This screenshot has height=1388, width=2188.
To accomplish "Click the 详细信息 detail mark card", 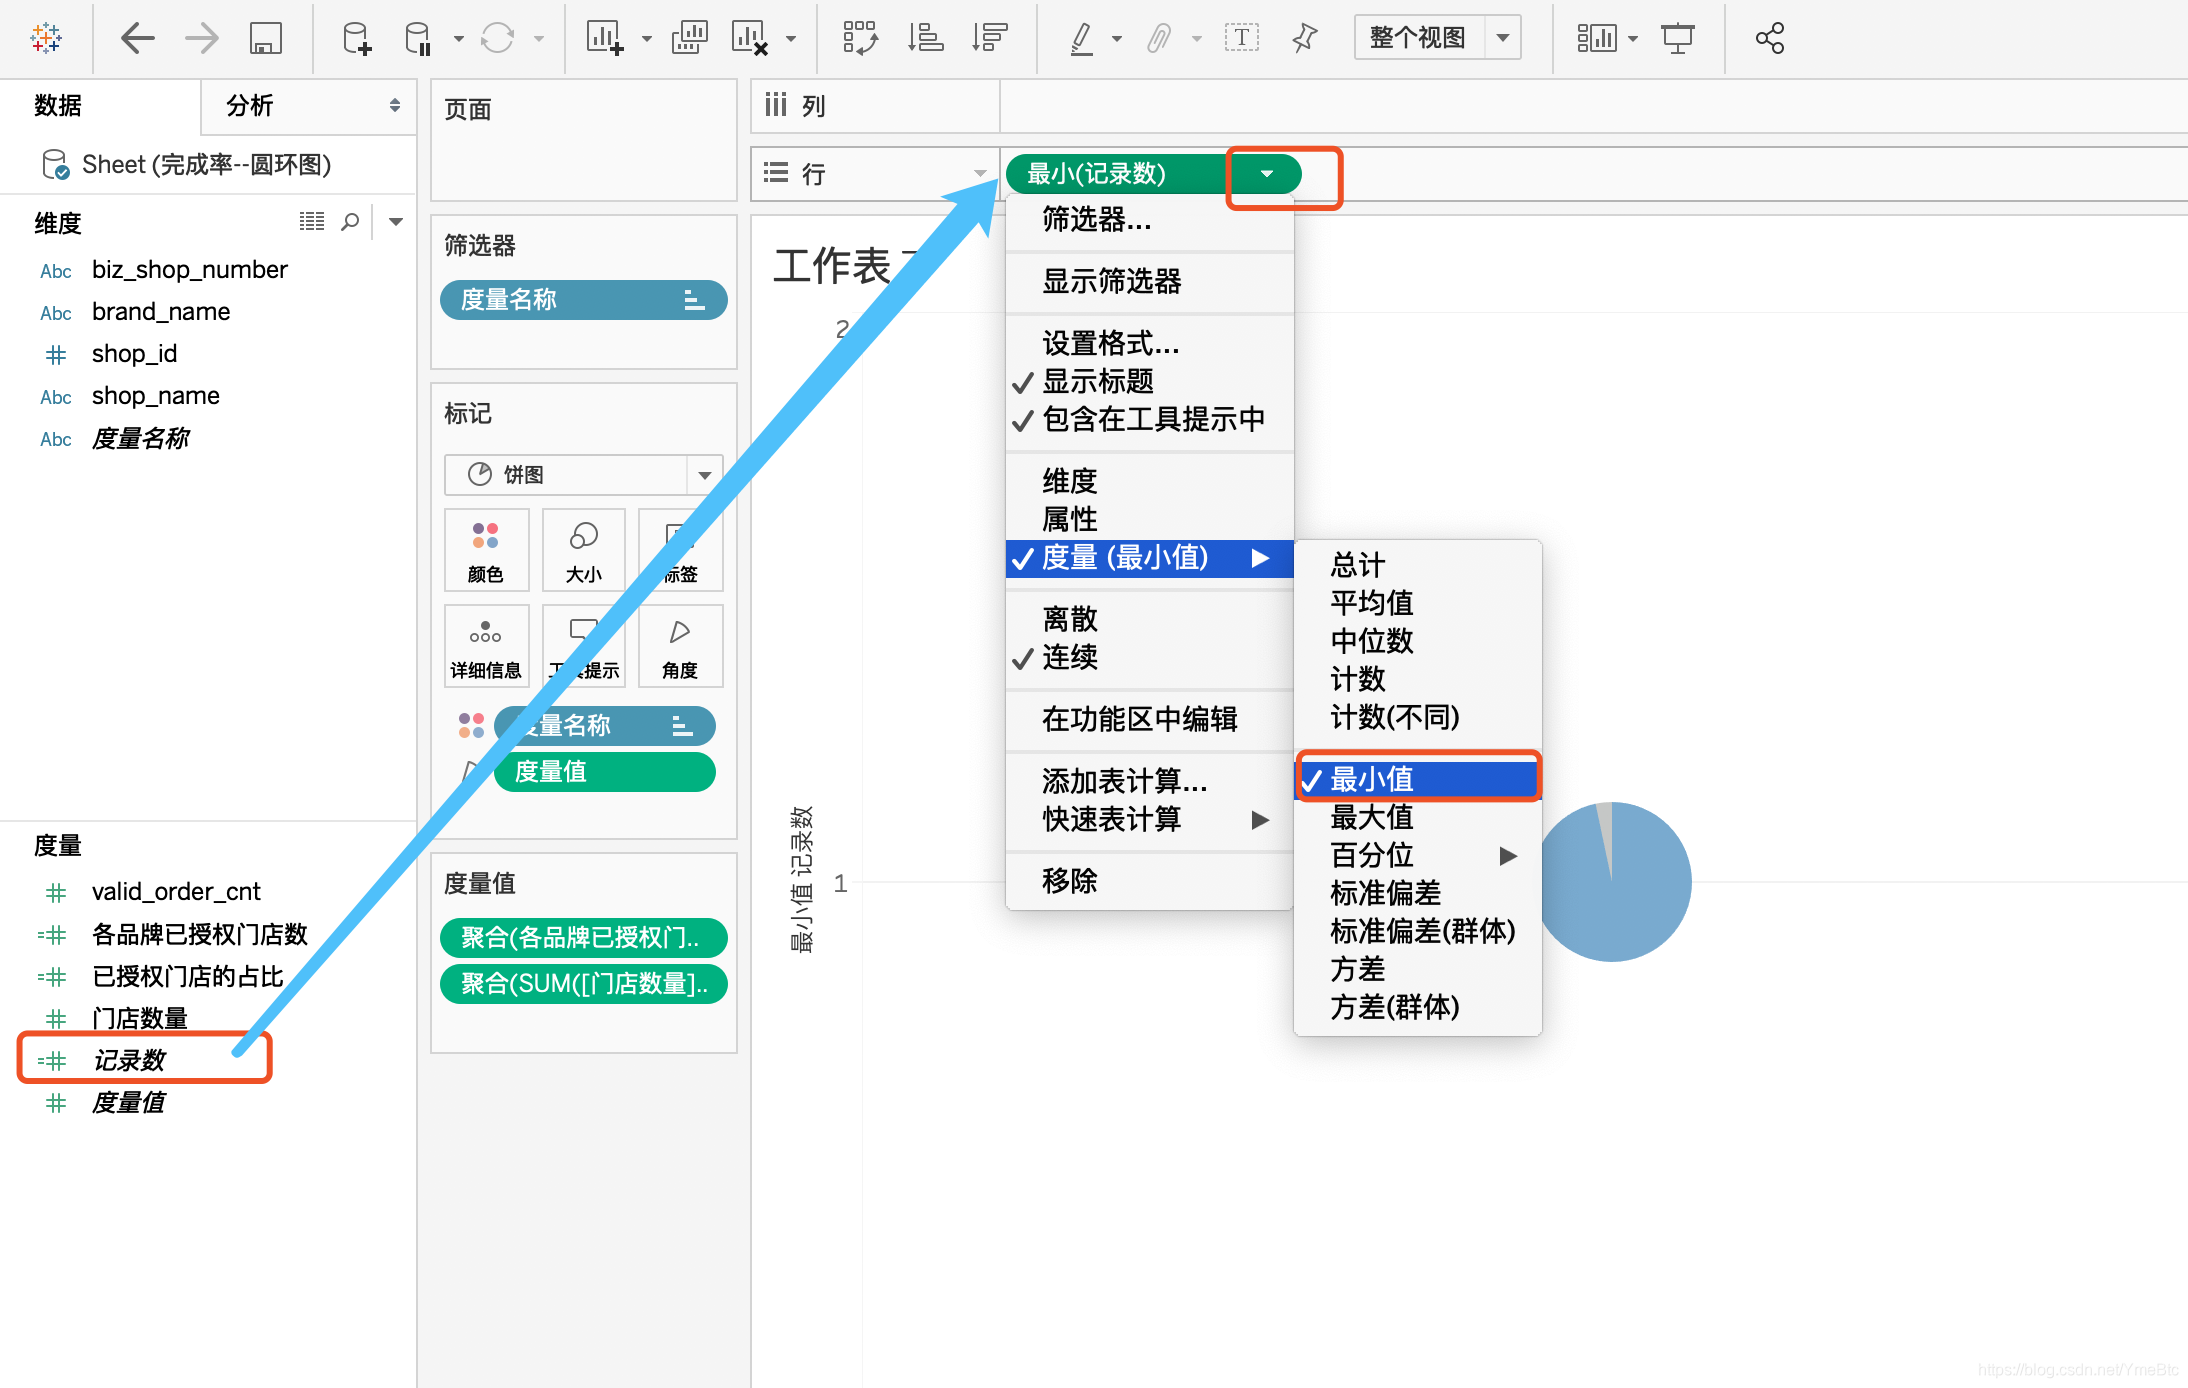I will click(x=486, y=646).
